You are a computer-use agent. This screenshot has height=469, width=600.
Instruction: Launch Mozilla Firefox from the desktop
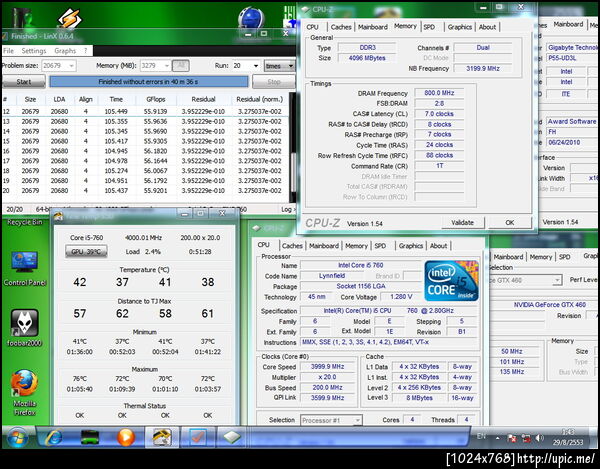coord(24,392)
